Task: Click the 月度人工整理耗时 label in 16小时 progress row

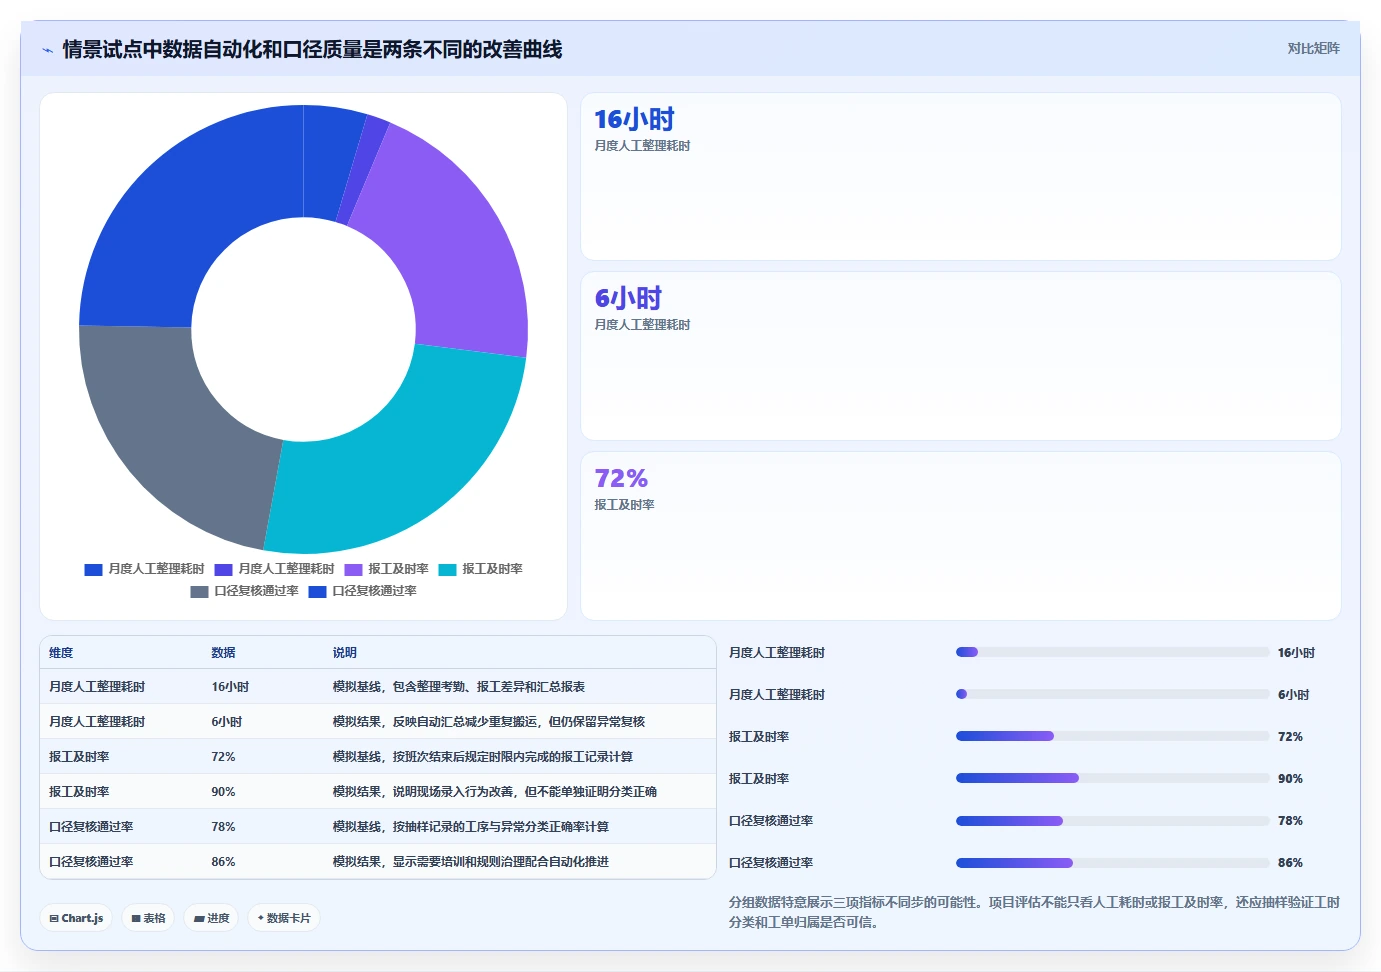Action: click(x=777, y=653)
